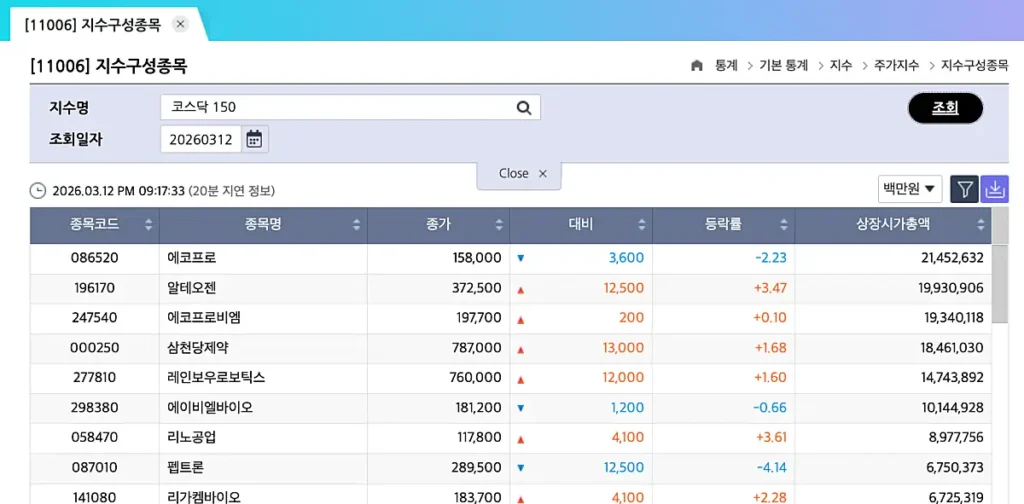Click the clock icon beside the timestamp
The image size is (1024, 504).
[x=38, y=191]
